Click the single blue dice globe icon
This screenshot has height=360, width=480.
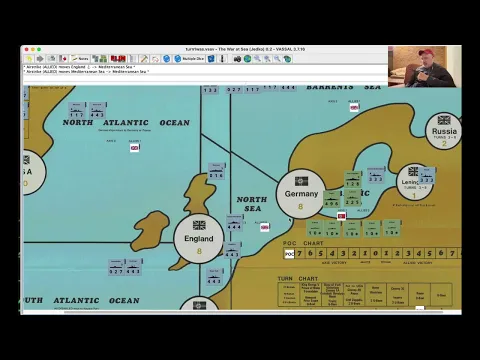(166, 59)
